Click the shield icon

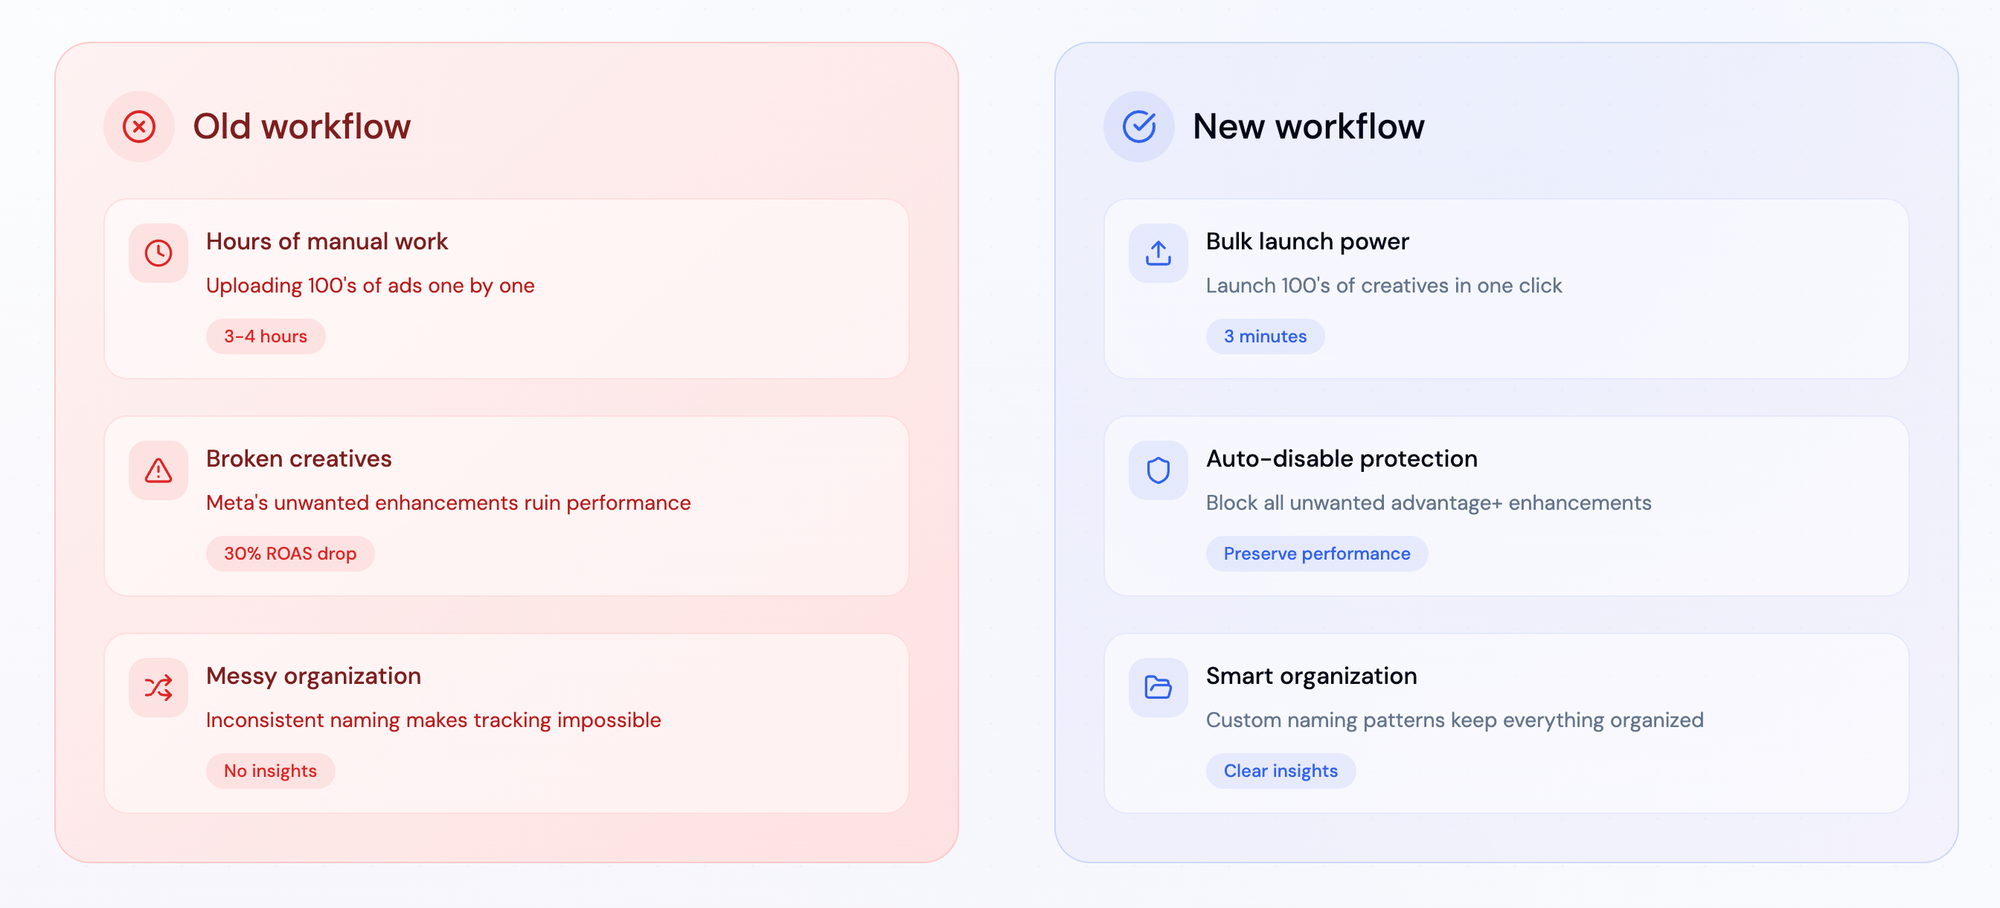[1158, 470]
